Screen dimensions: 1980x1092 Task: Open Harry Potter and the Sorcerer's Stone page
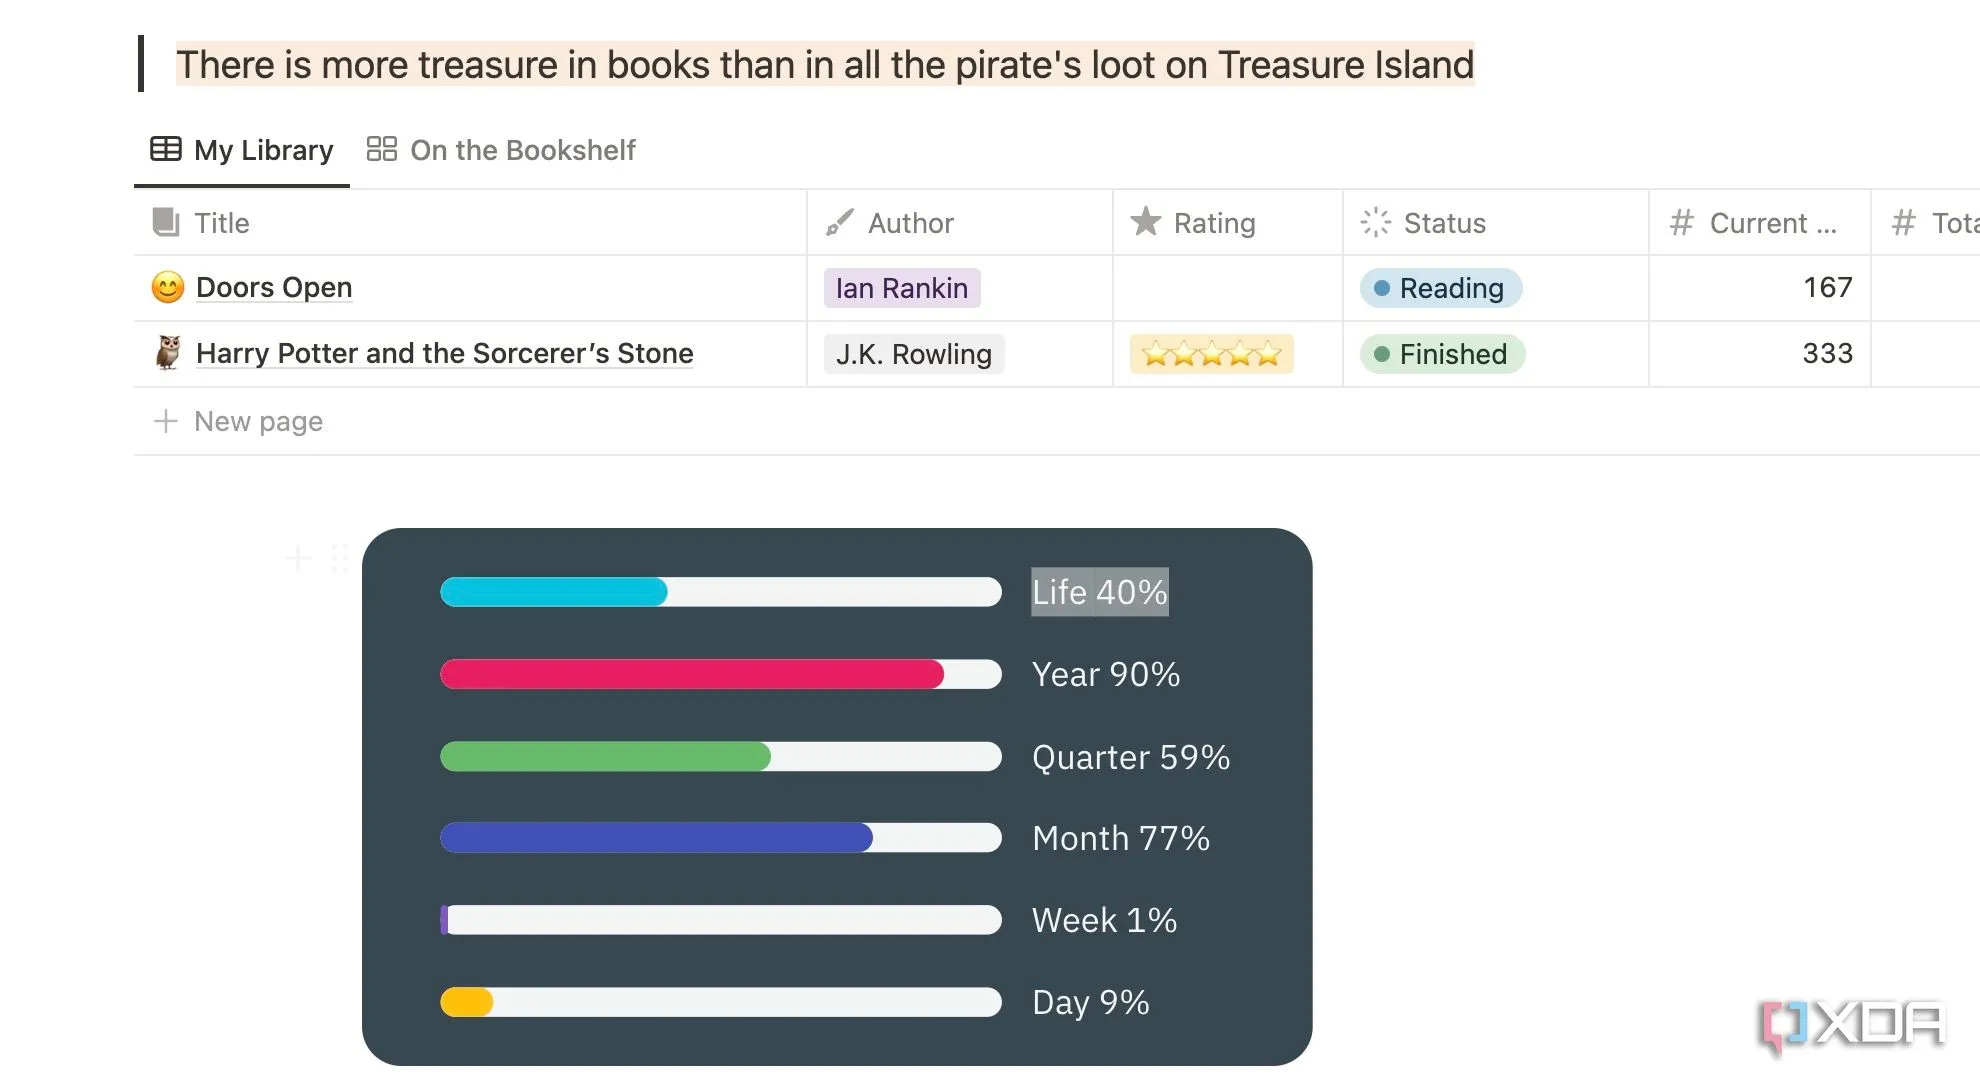coord(445,353)
